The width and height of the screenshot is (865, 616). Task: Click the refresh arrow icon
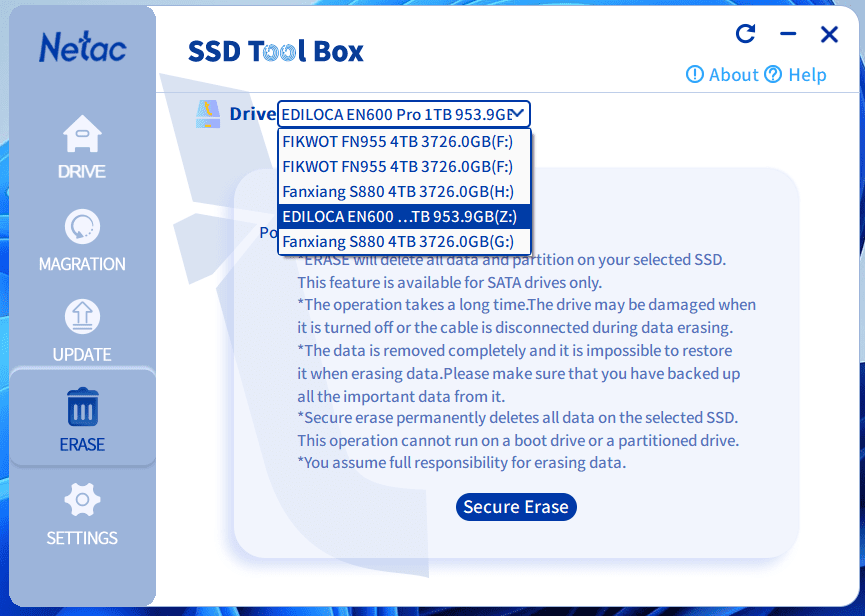point(746,34)
